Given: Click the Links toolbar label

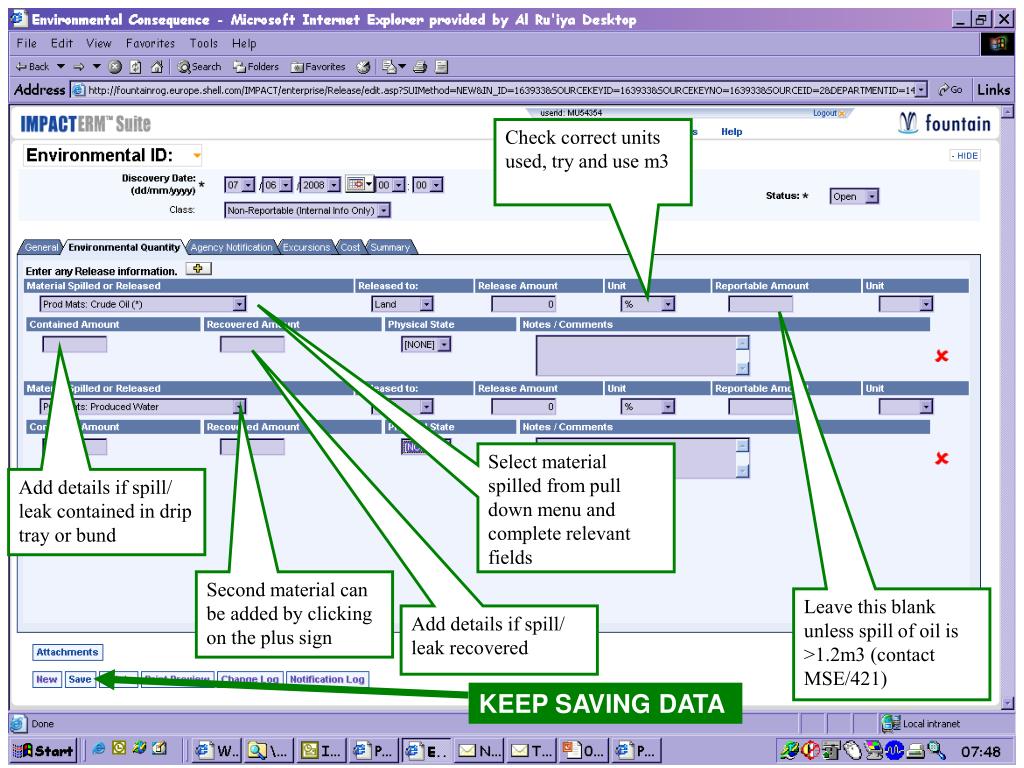Looking at the screenshot, I should (993, 89).
